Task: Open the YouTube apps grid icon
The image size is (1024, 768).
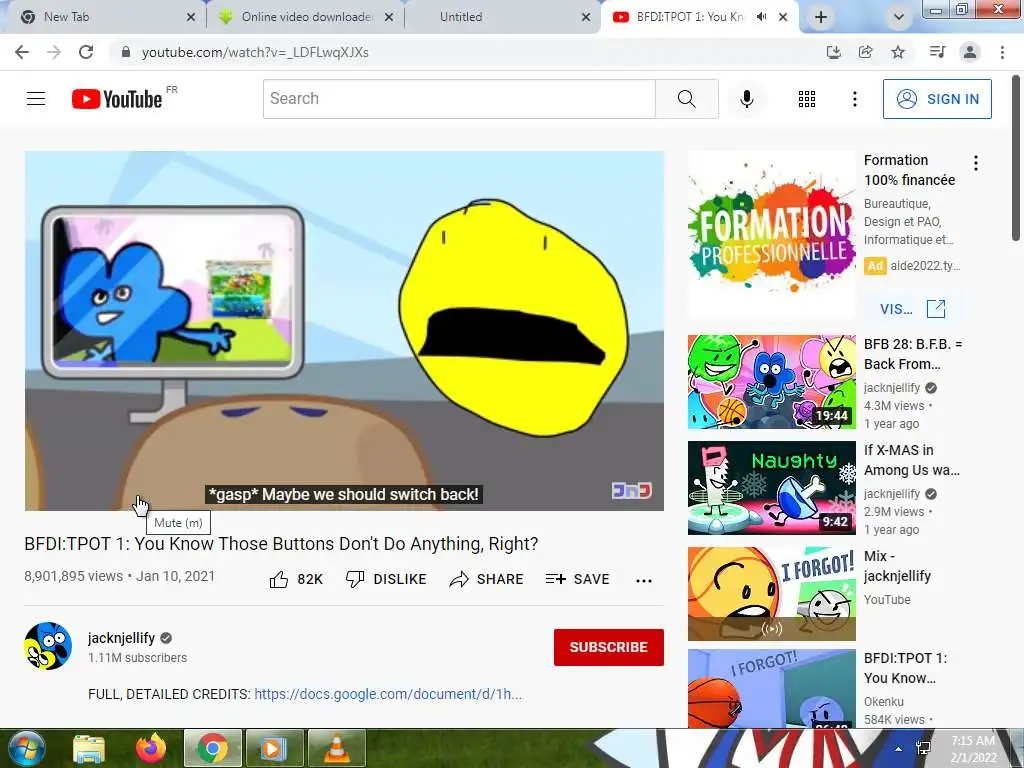Action: coord(807,99)
